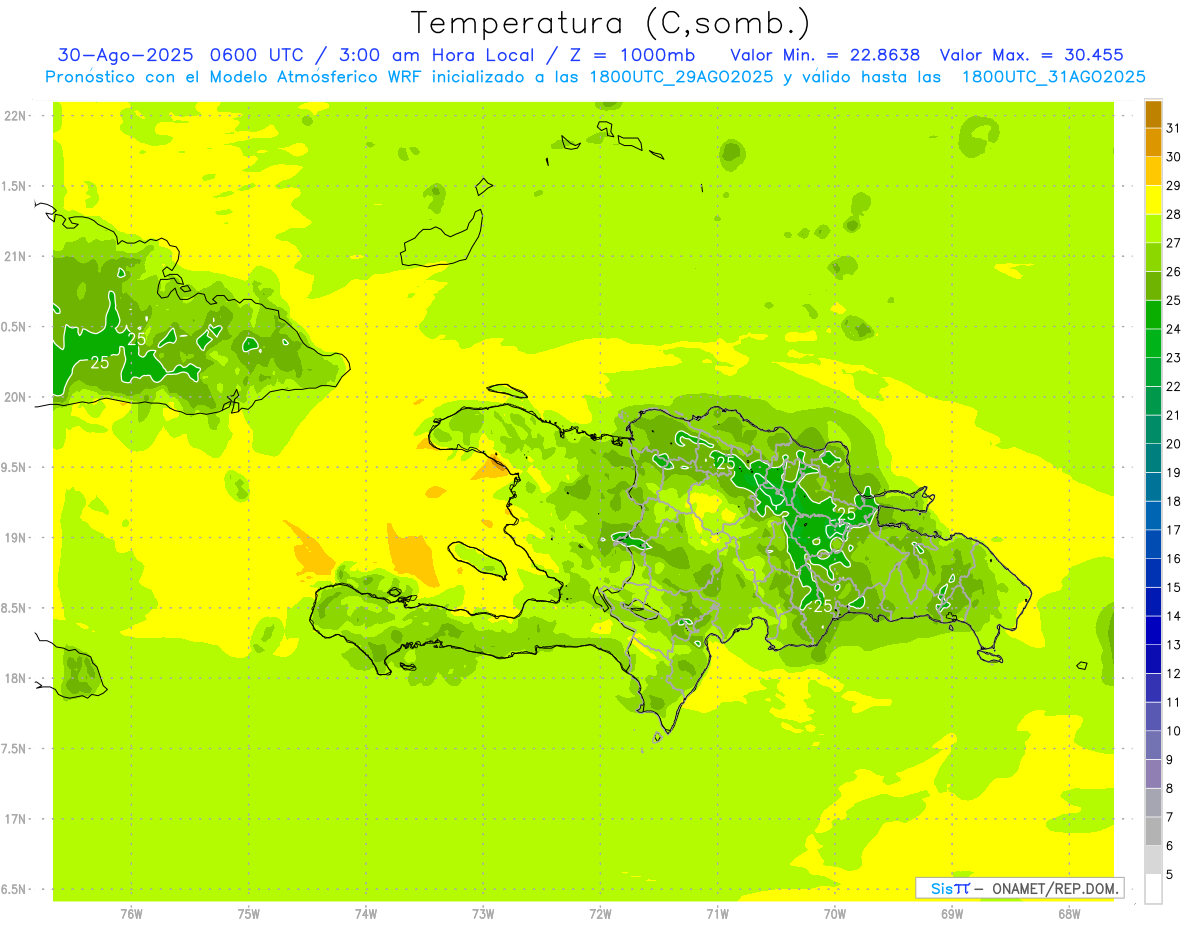
Task: Pick the yellow legend swatch between 28 and 29
Action: point(1153,200)
